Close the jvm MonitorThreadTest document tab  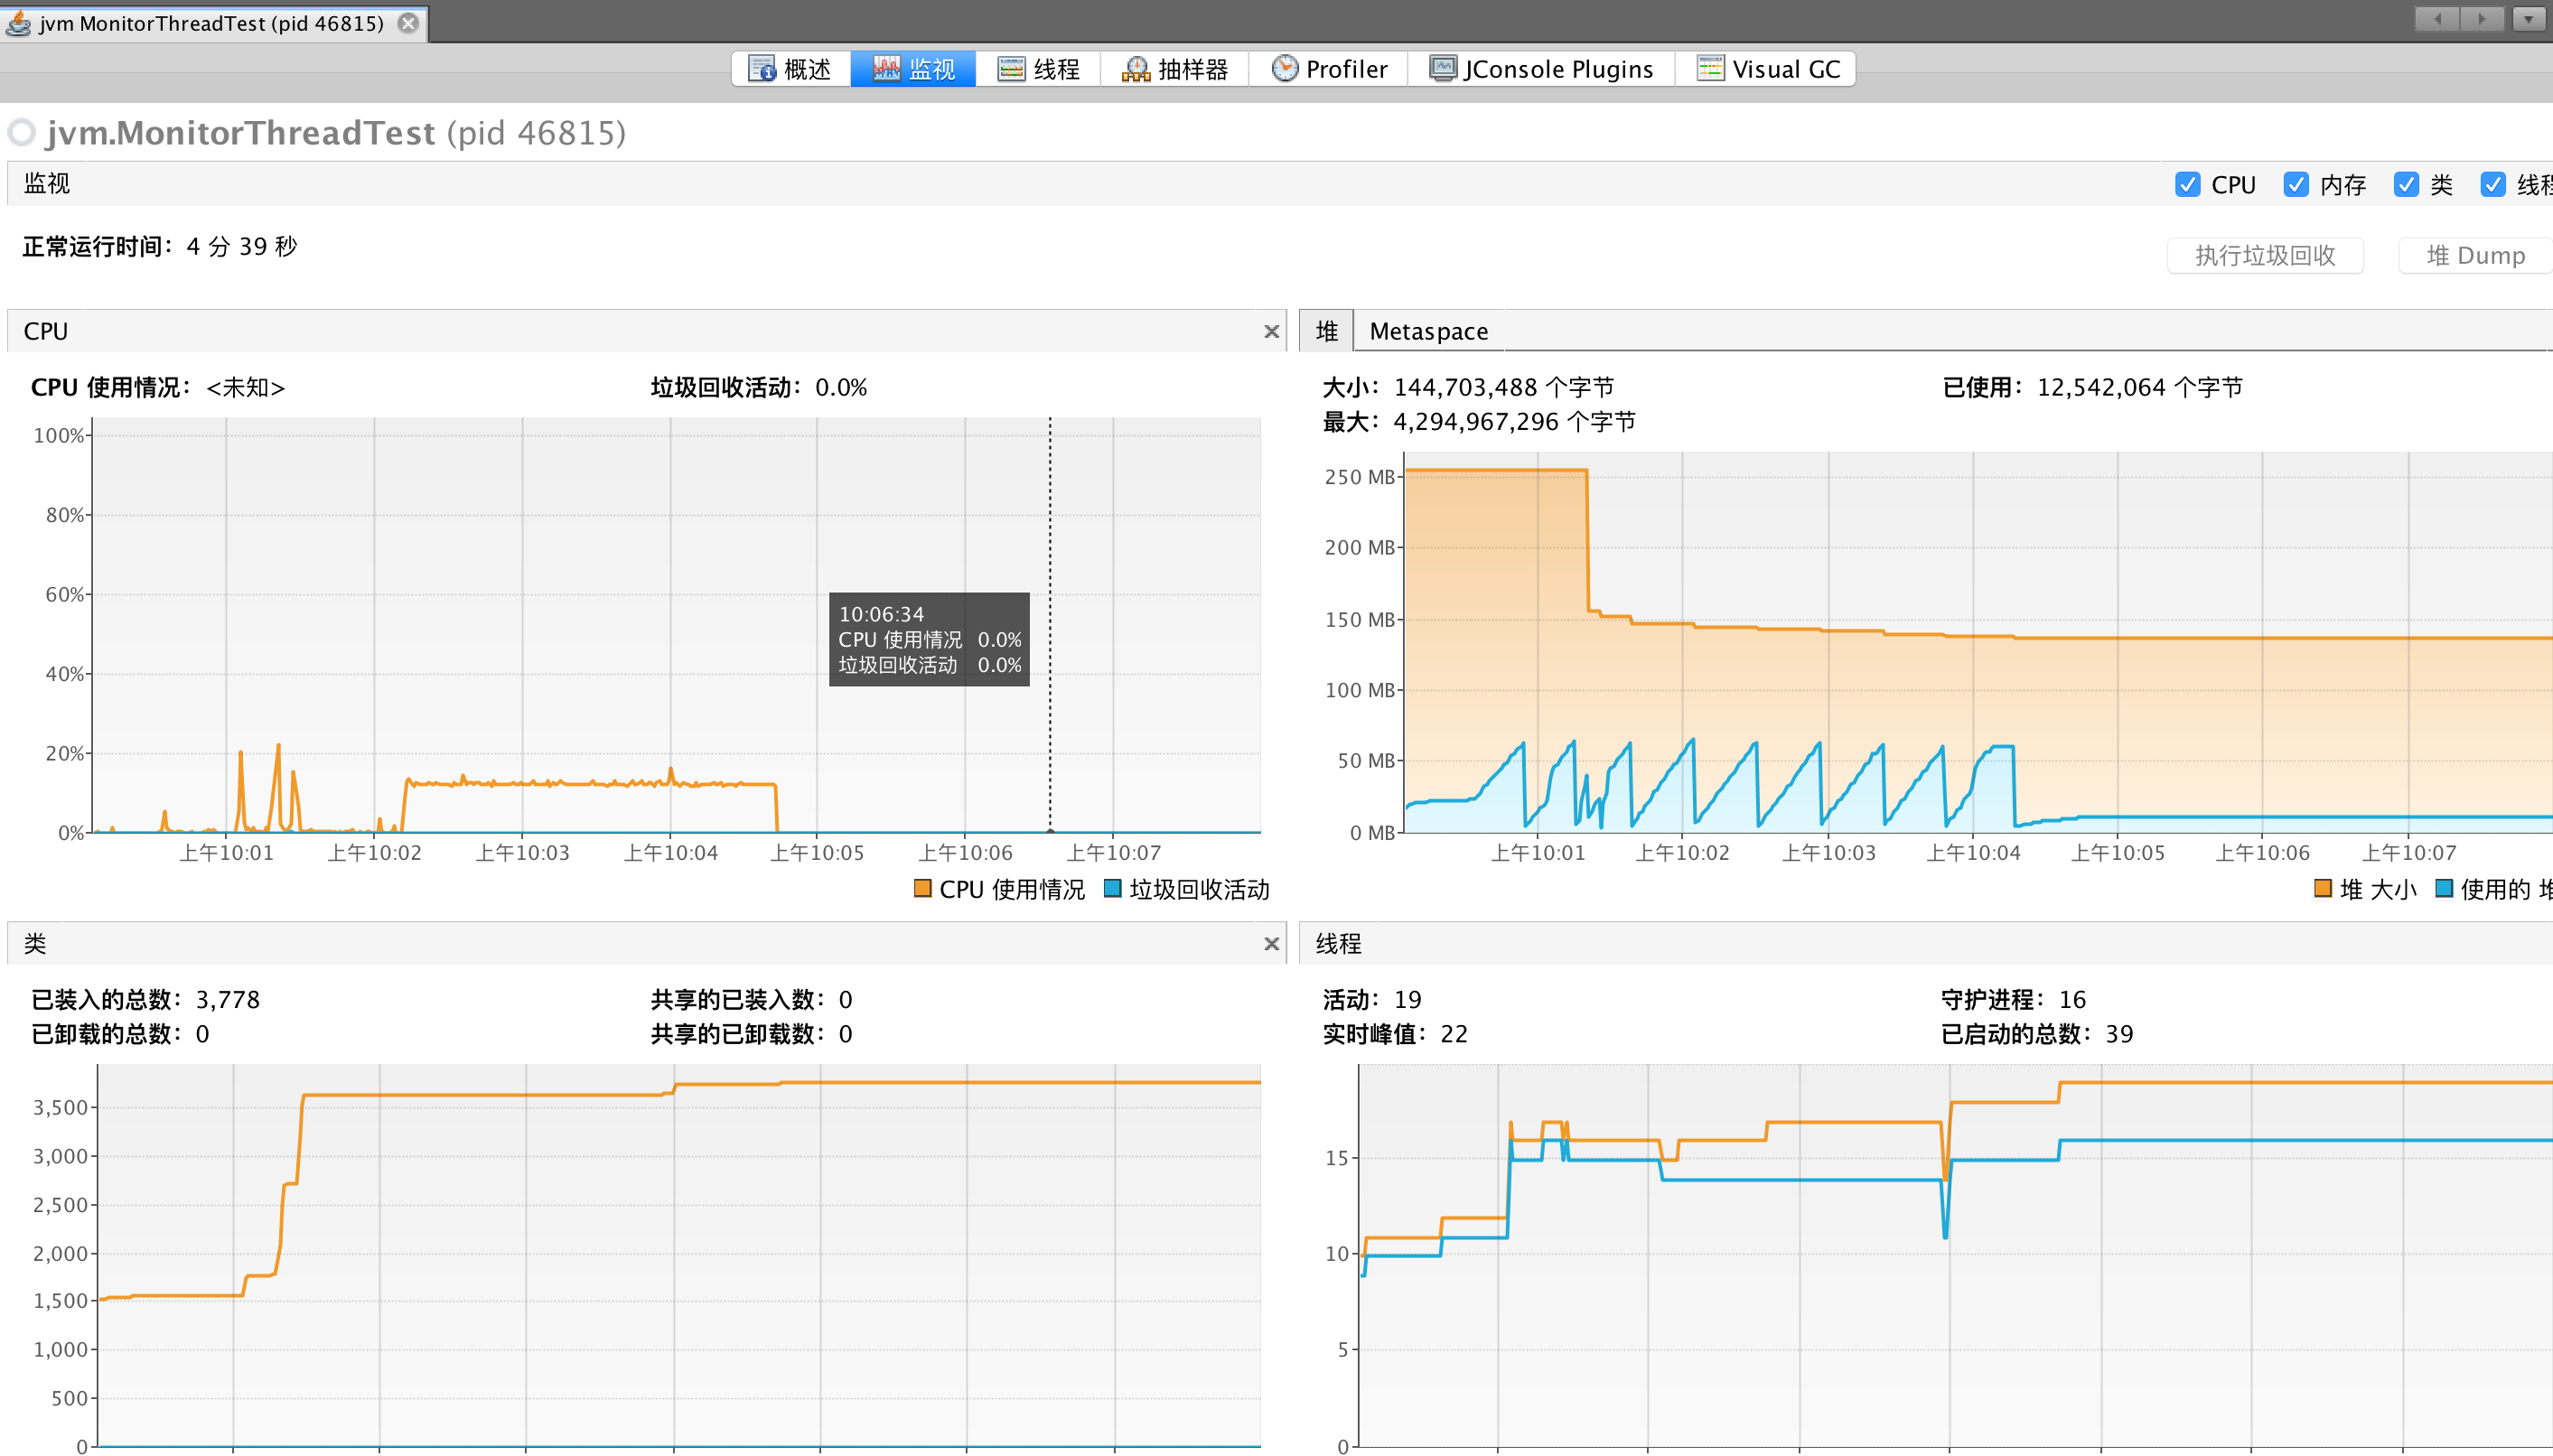[408, 22]
